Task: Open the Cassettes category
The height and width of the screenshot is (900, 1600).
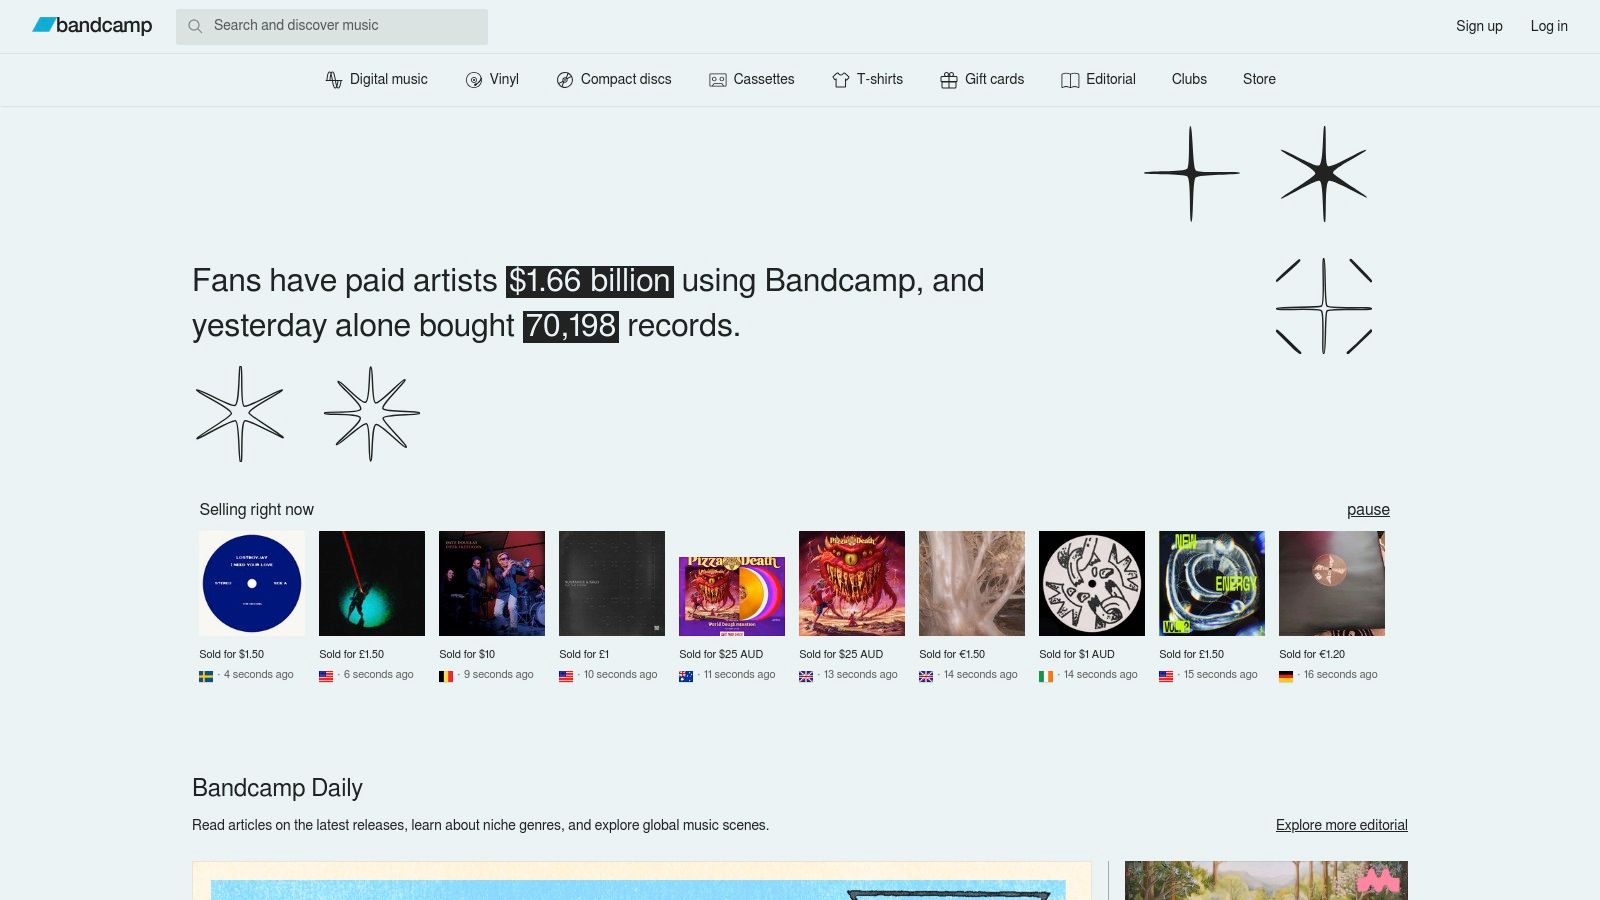Action: pyautogui.click(x=717, y=79)
